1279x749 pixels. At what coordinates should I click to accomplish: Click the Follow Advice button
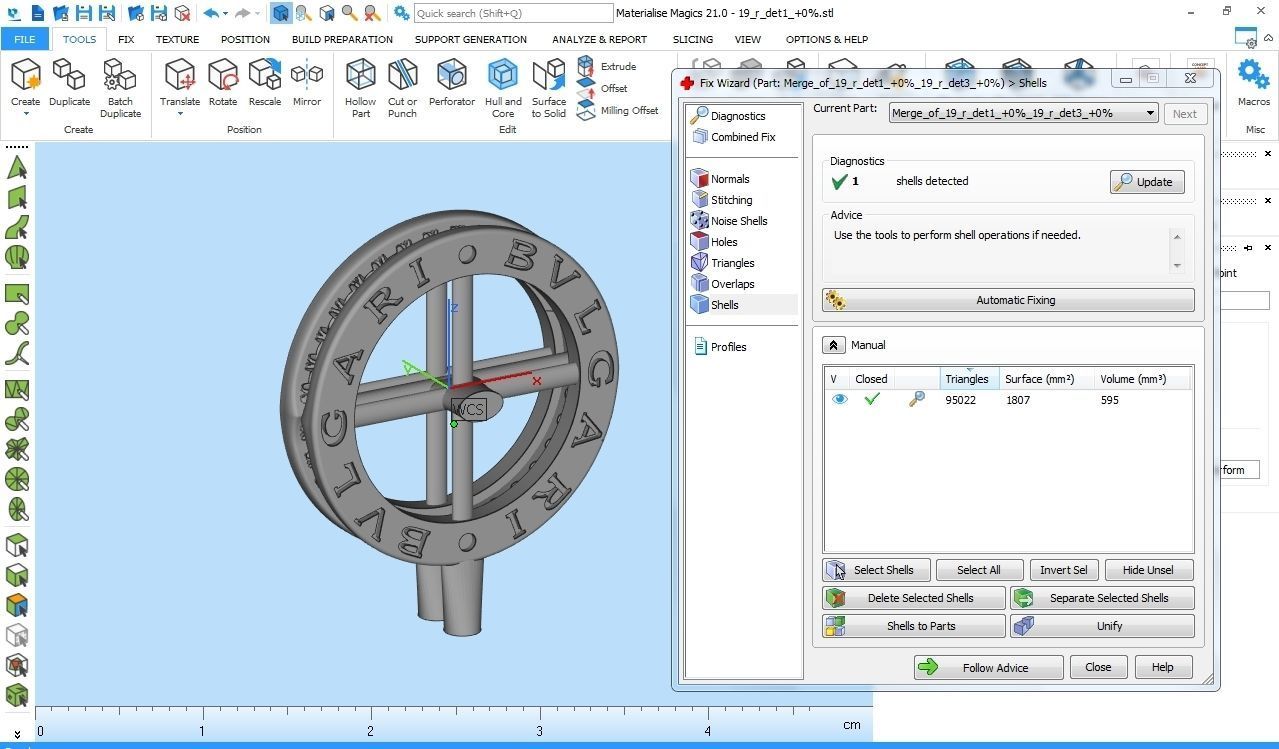tap(988, 667)
